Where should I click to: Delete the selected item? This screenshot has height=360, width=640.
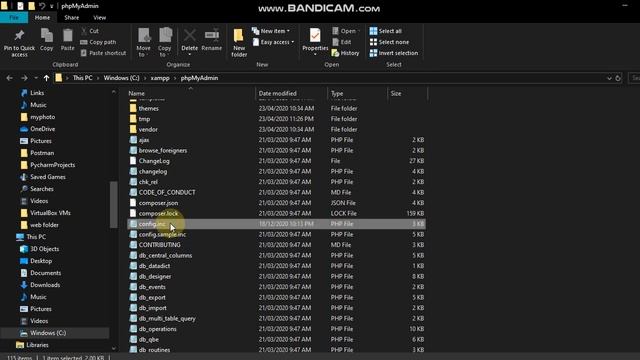click(189, 41)
